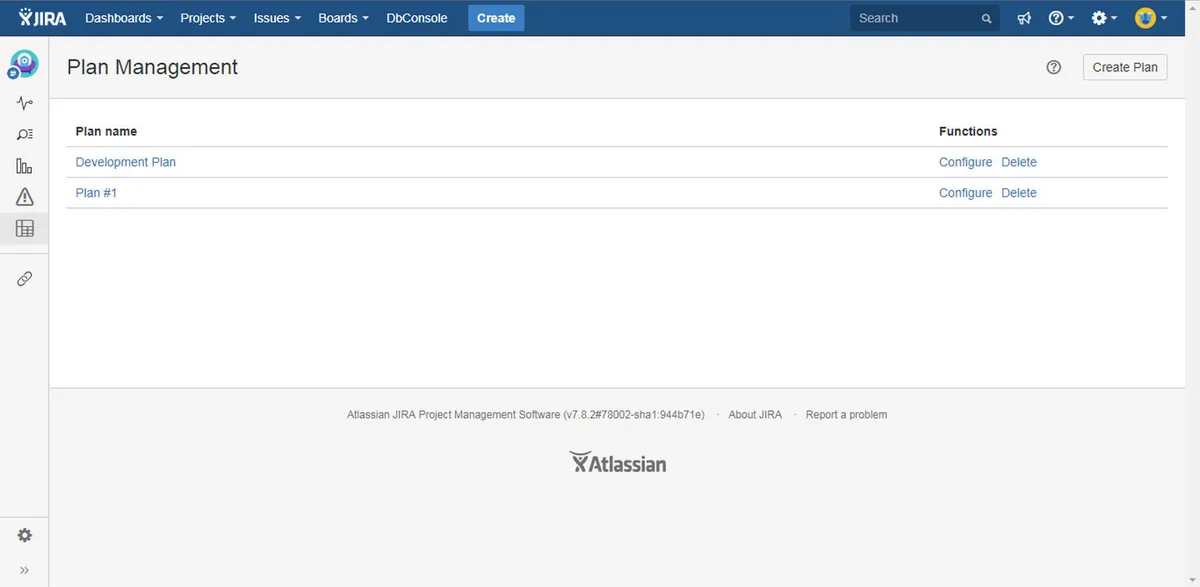Click the Atlassian footer logo
This screenshot has width=1200, height=587.
coord(618,462)
